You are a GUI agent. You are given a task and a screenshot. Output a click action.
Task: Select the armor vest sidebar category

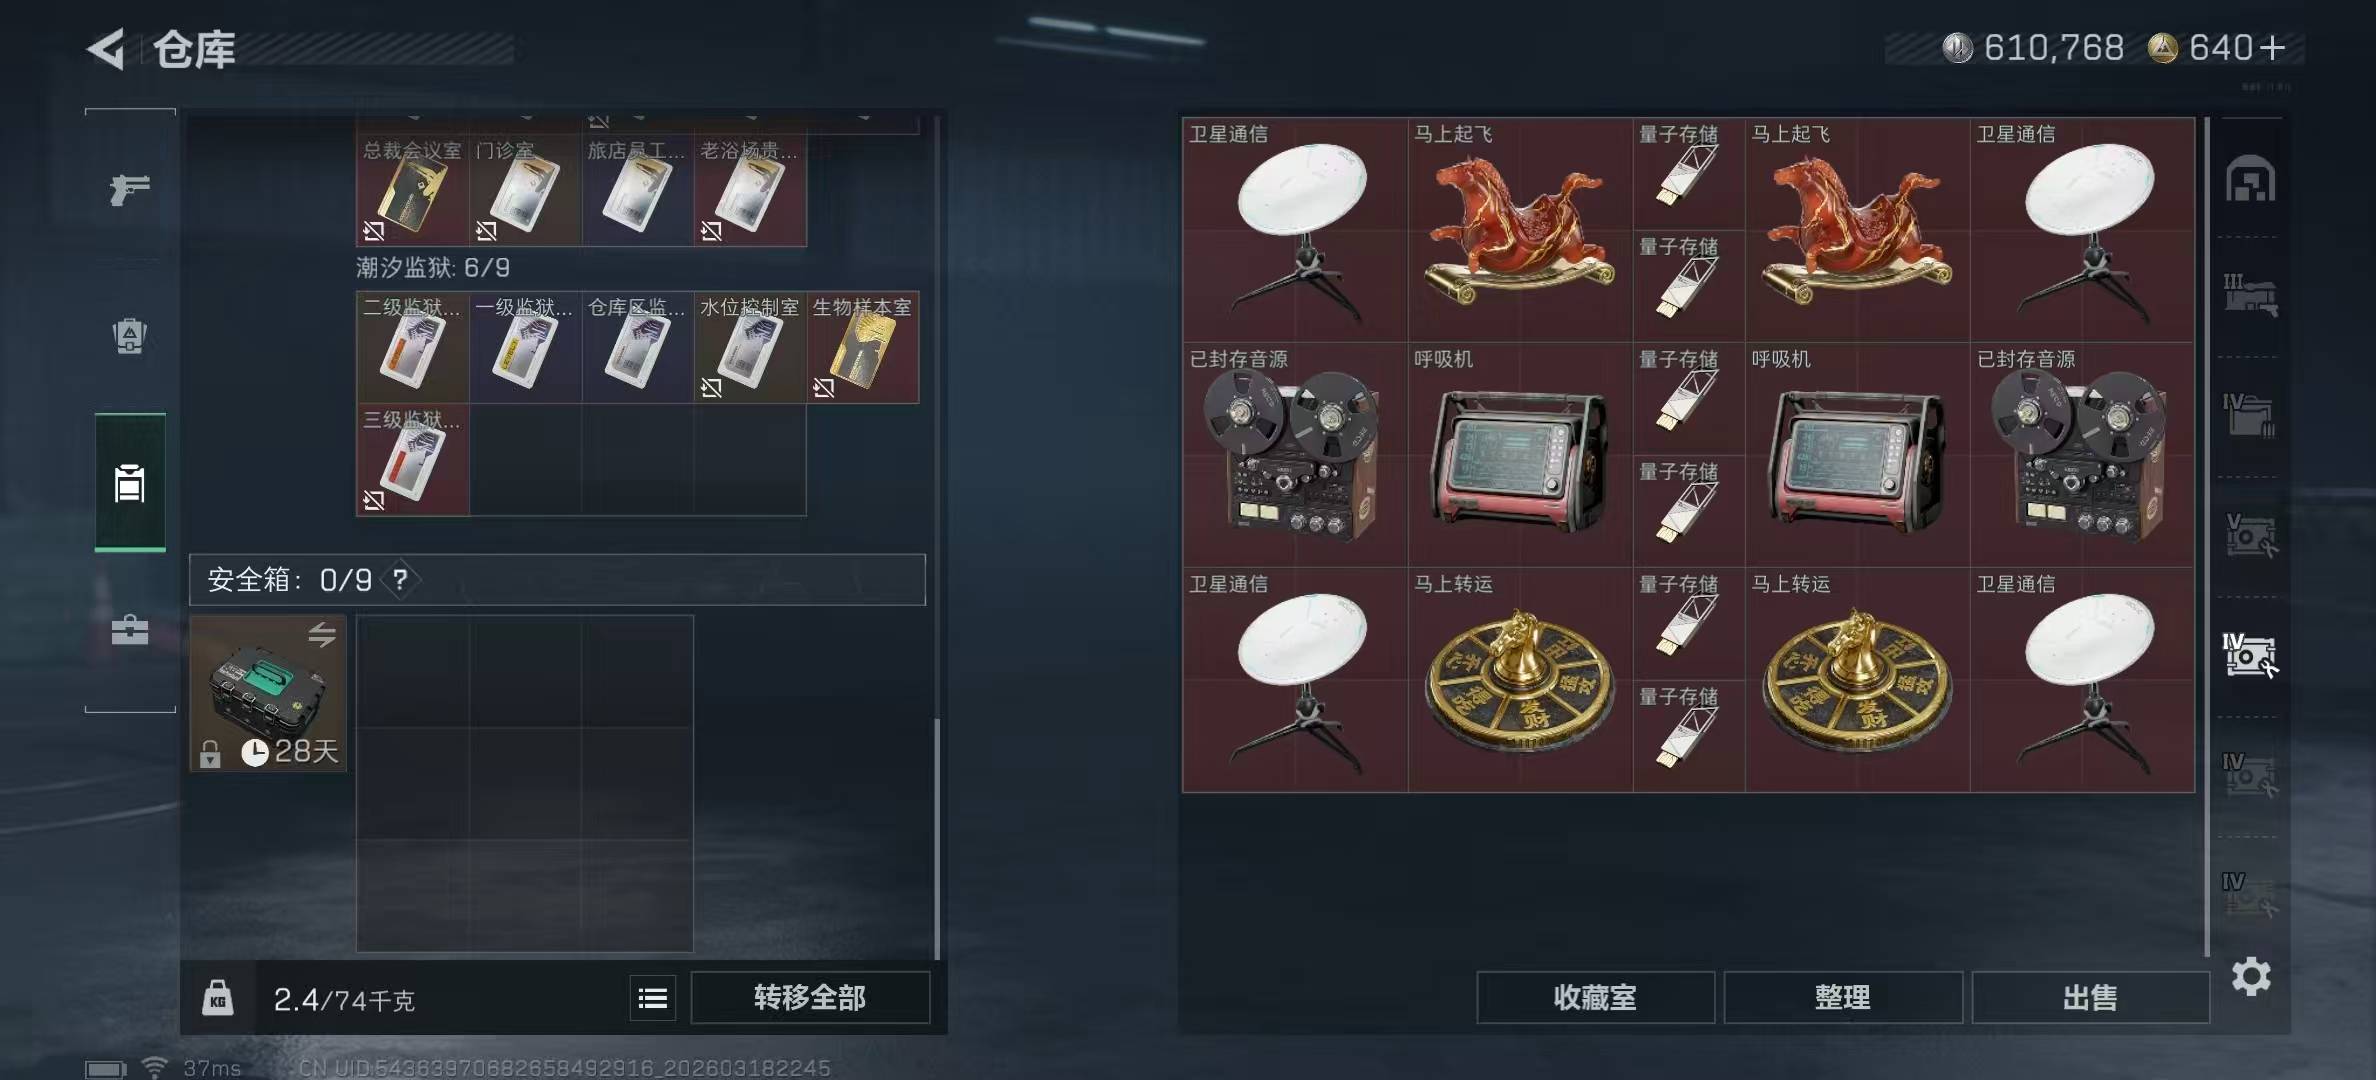click(130, 336)
